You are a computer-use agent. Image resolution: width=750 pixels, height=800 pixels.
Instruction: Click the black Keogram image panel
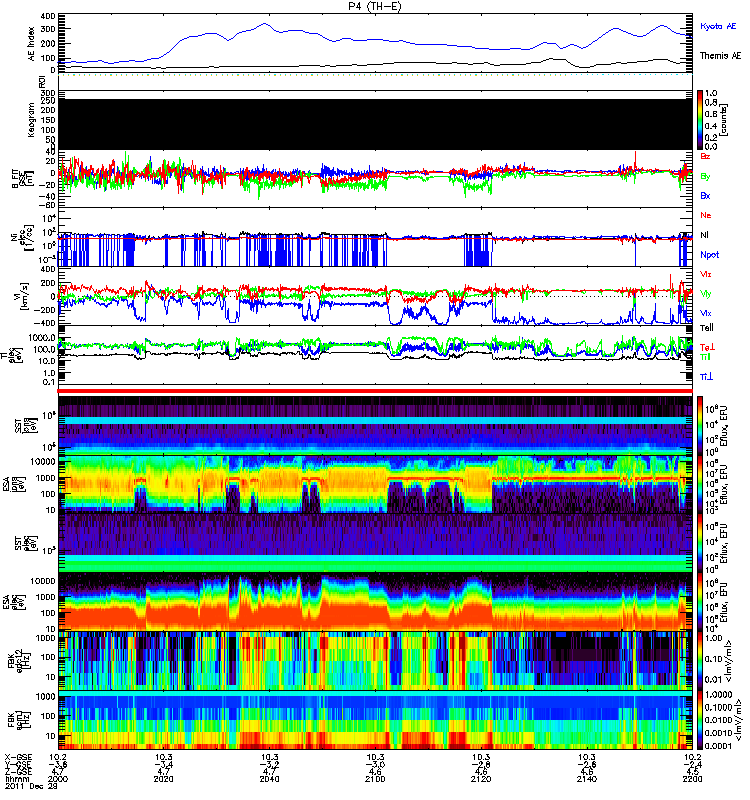click(x=375, y=124)
